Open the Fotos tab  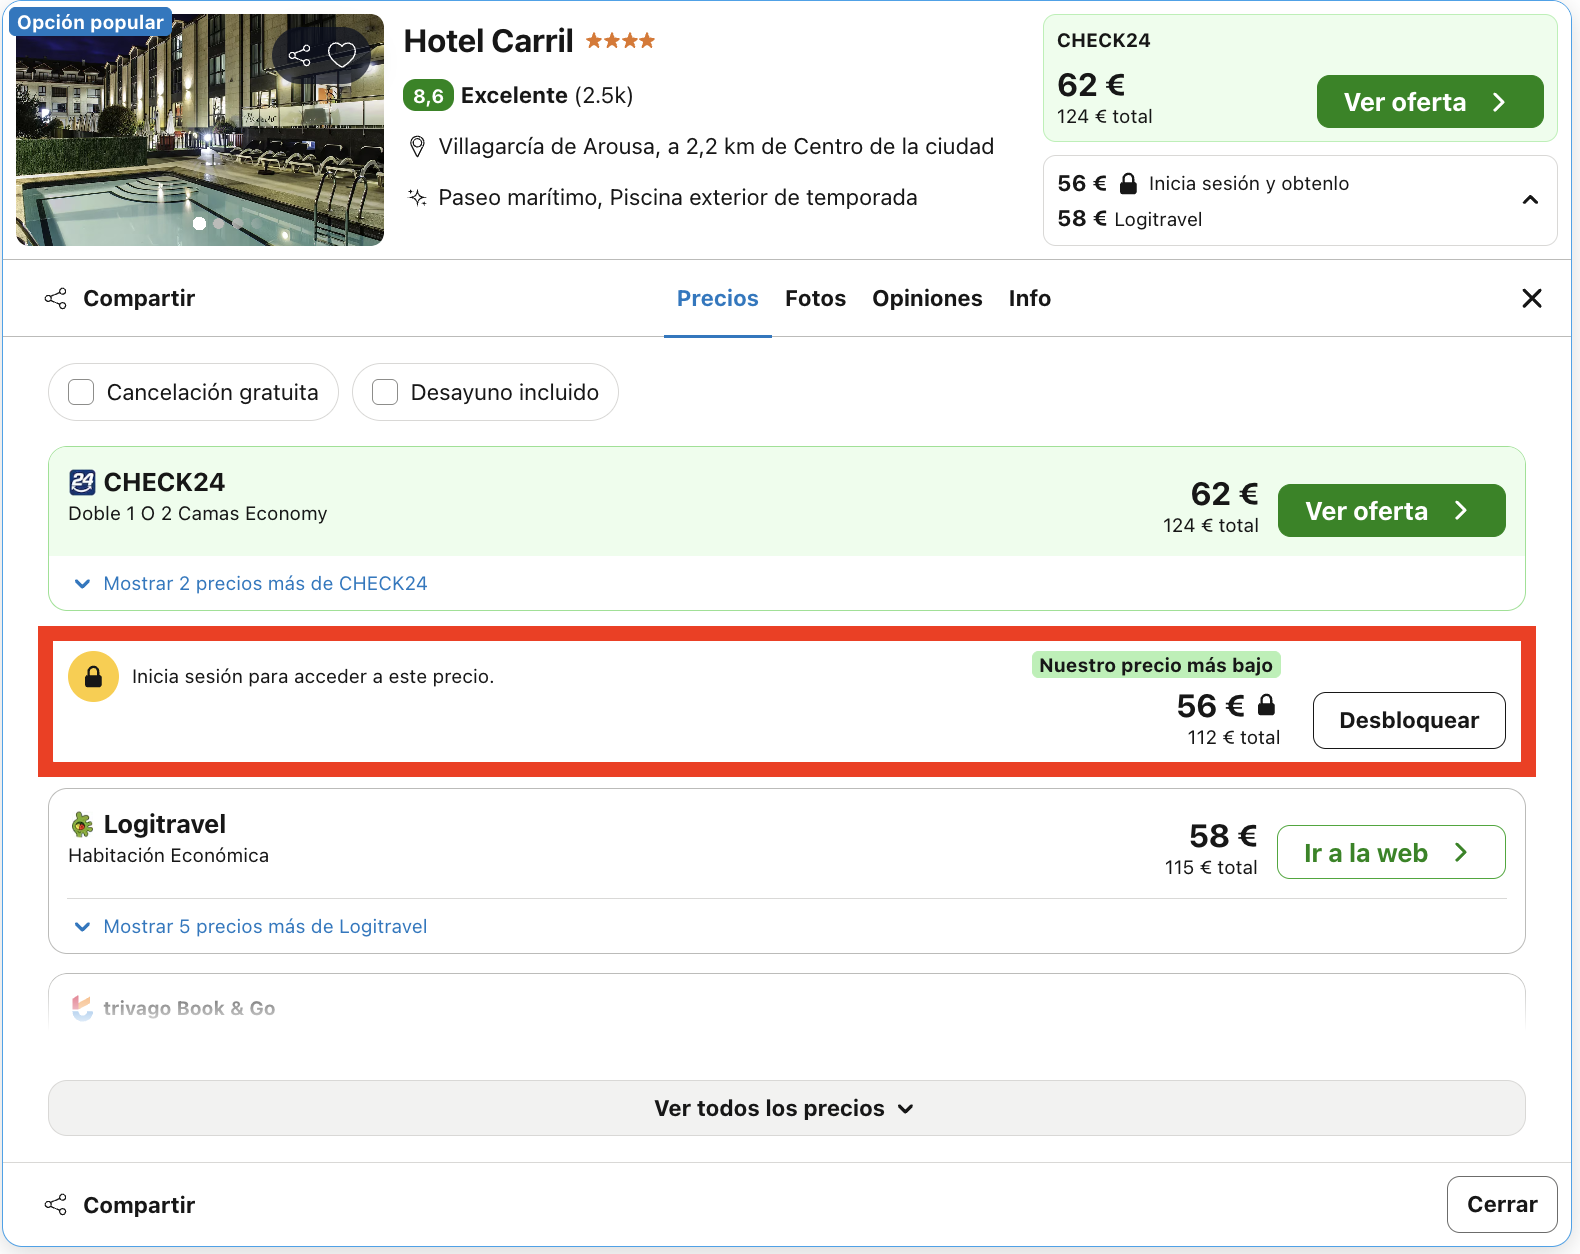pos(815,298)
